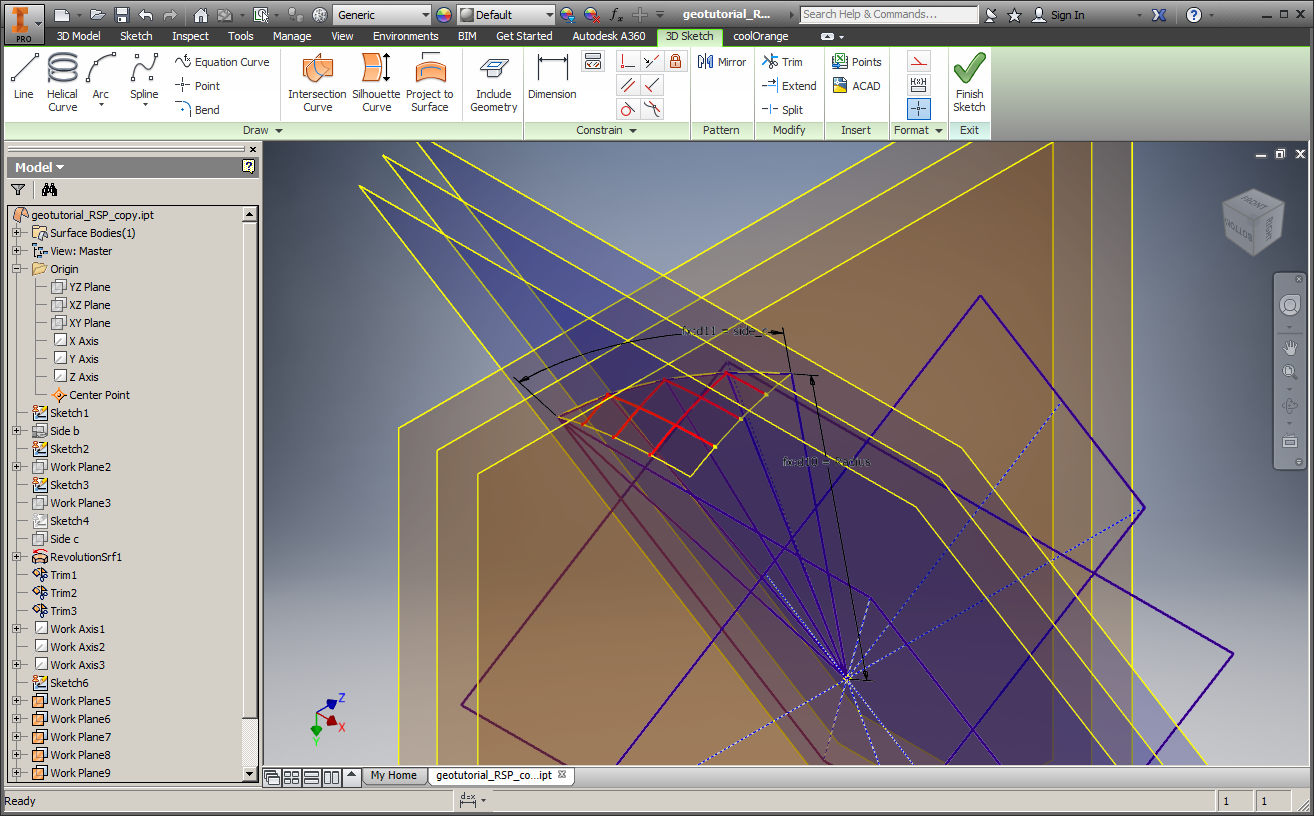Toggle driven dimension format
Image resolution: width=1314 pixels, height=816 pixels.
(x=919, y=85)
